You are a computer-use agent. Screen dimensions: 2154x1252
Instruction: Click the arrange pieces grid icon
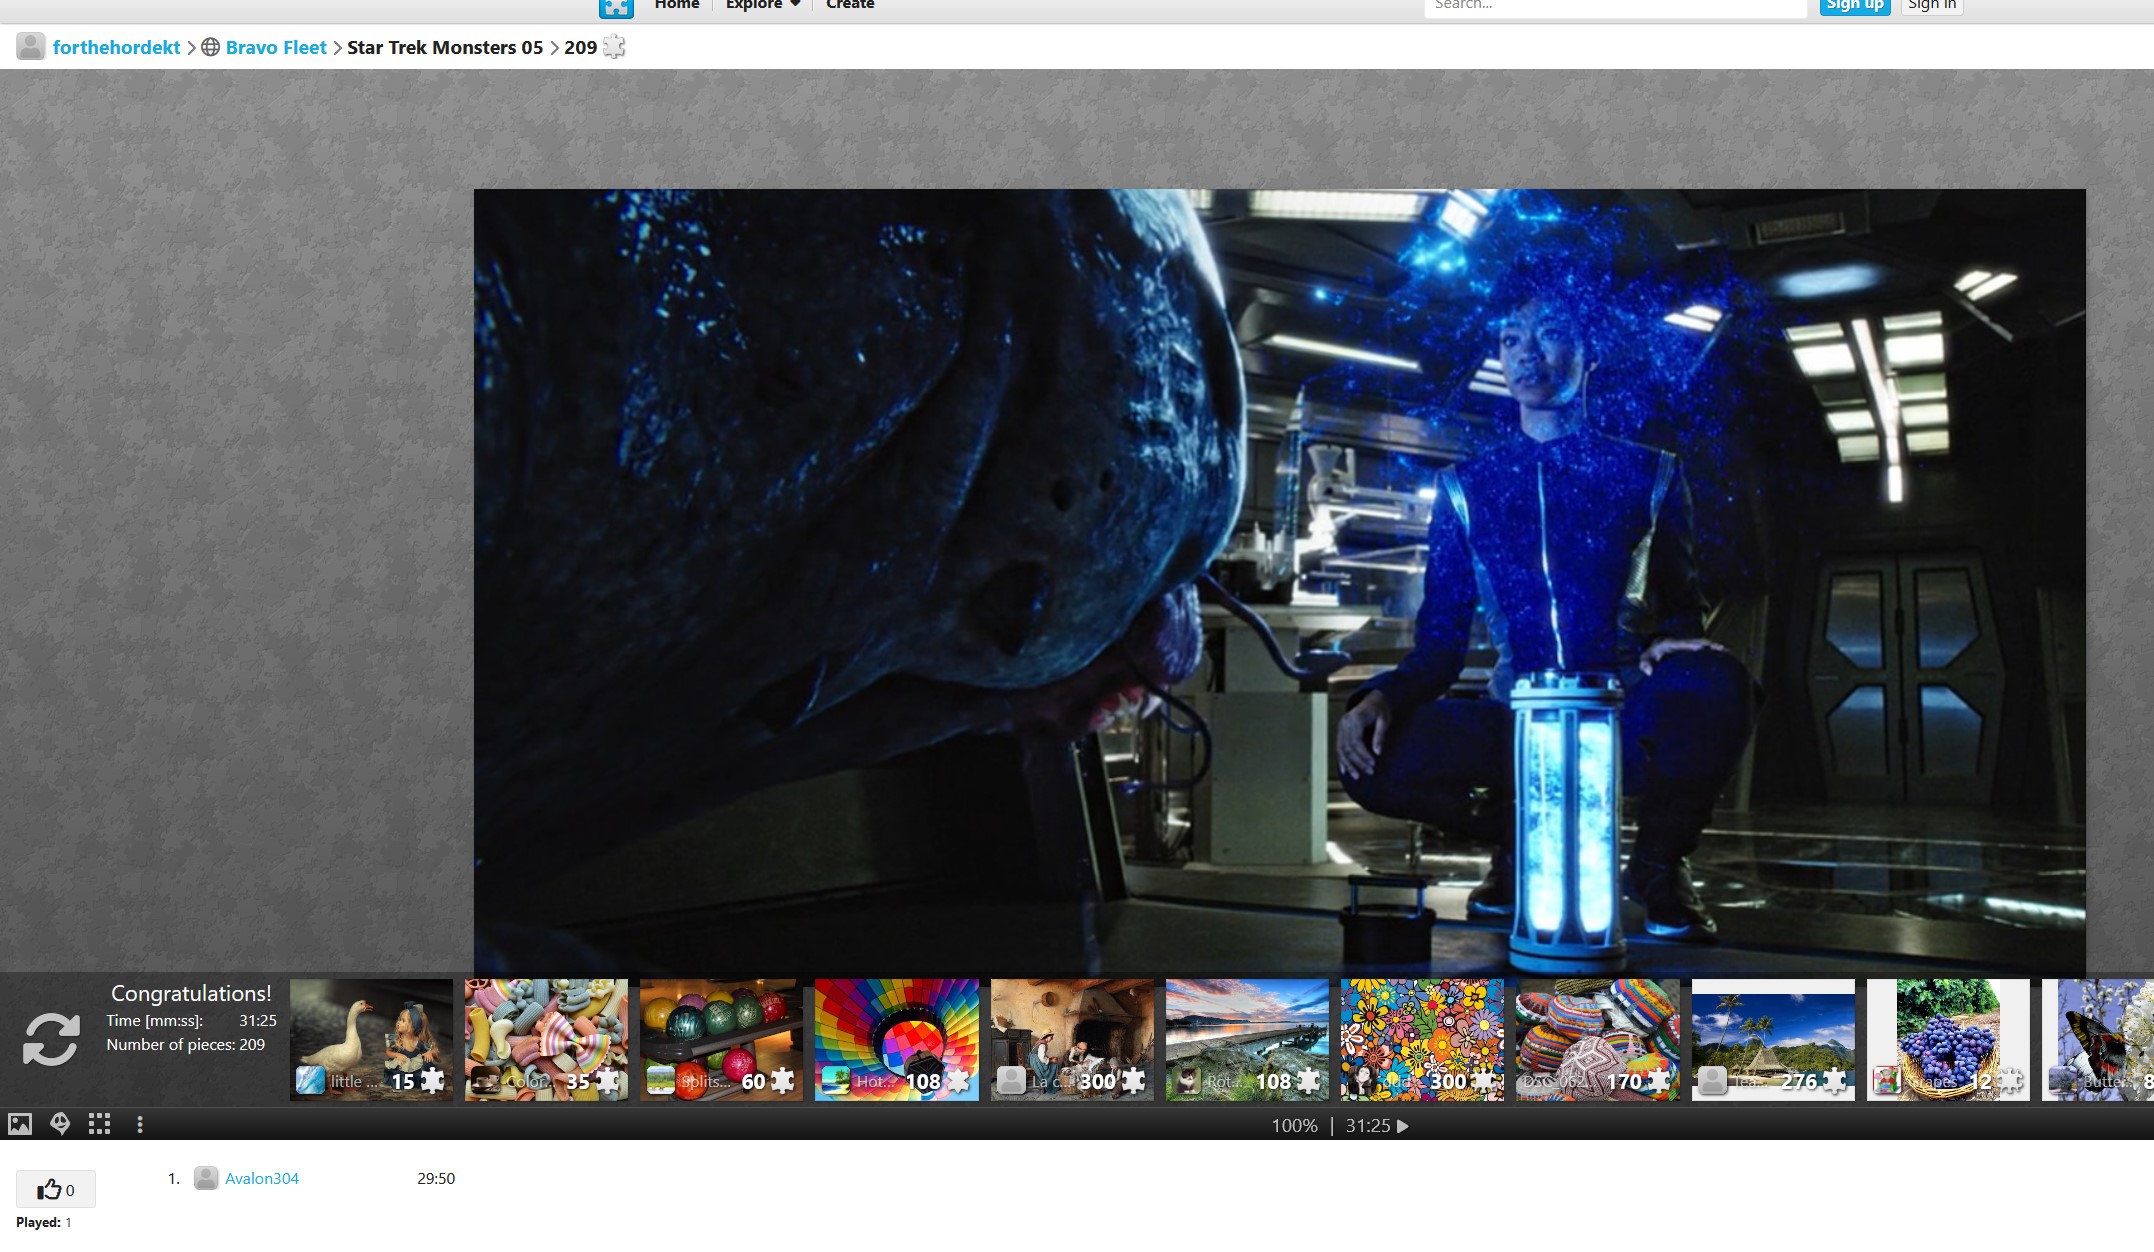(x=99, y=1124)
